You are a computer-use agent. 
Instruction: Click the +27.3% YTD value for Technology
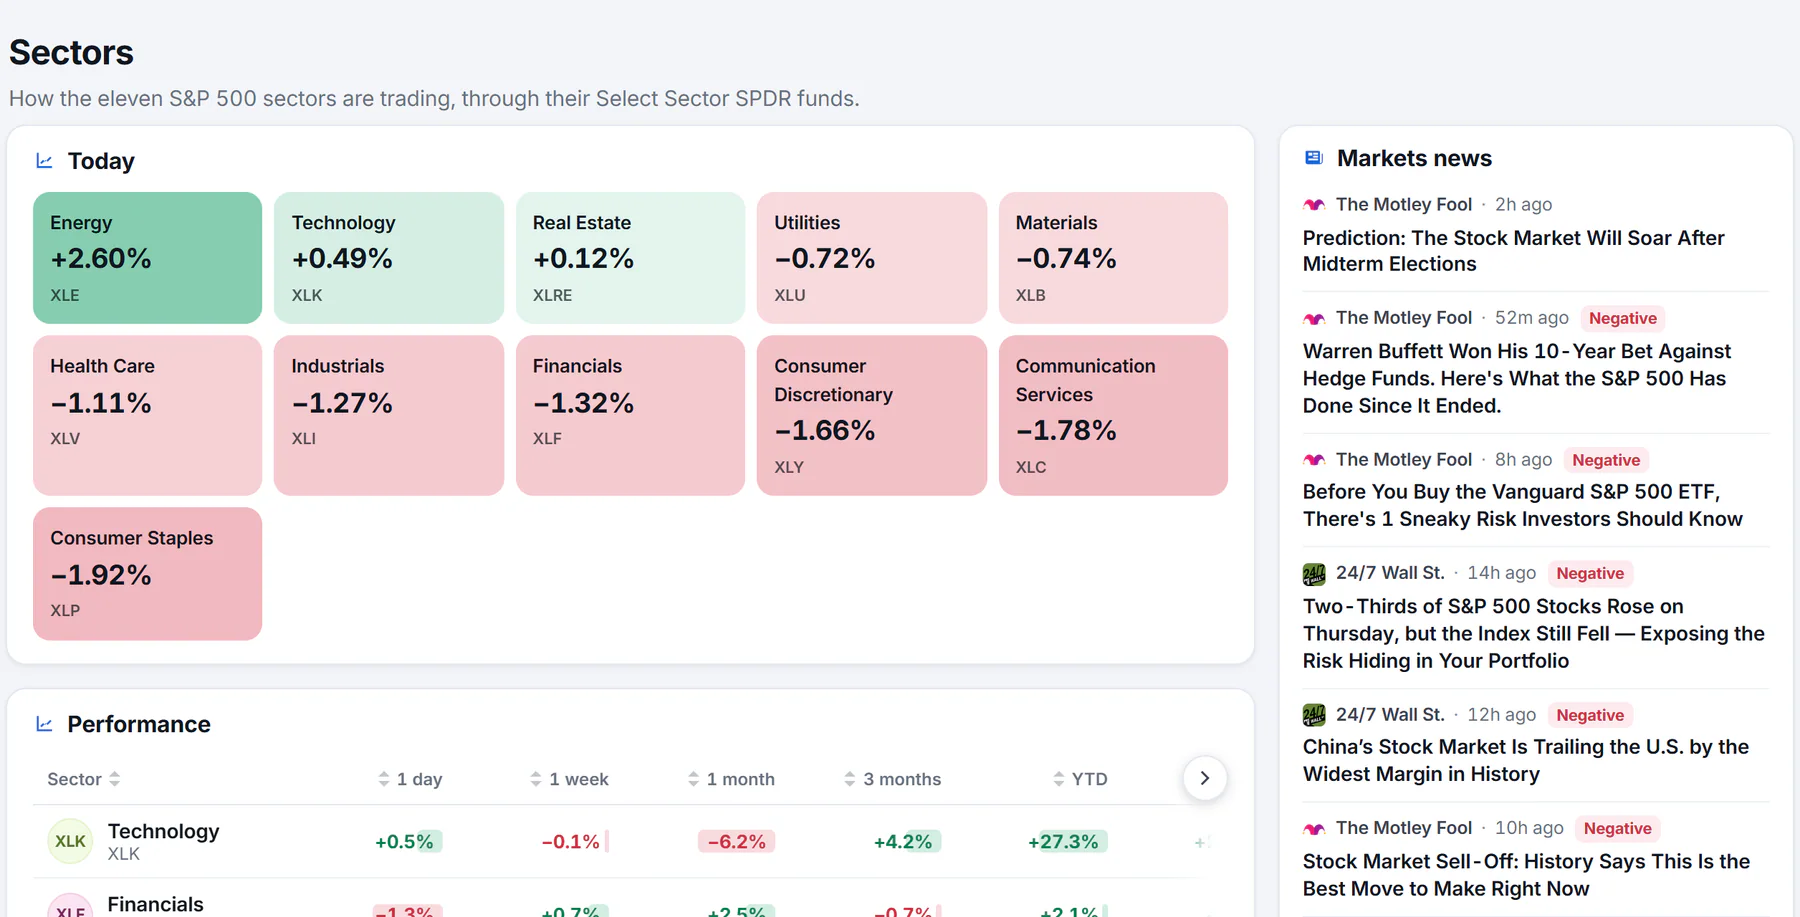coord(1066,842)
